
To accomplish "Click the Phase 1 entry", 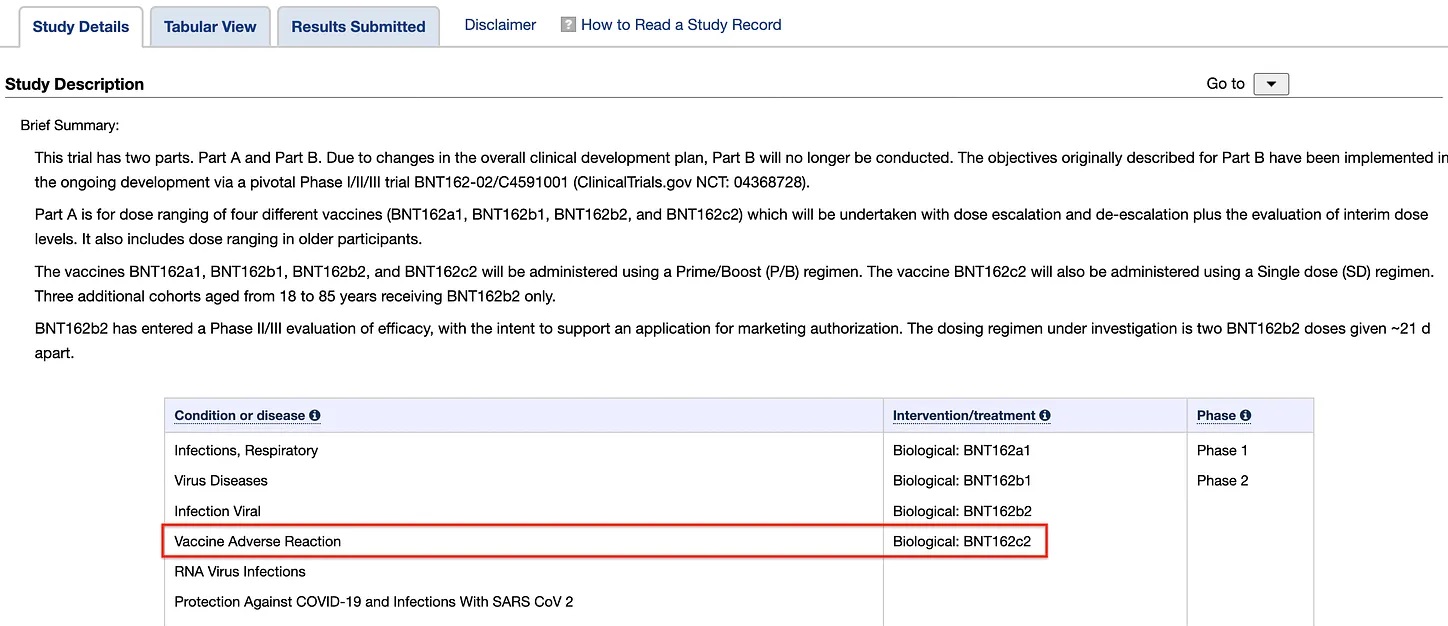I will pyautogui.click(x=1222, y=451).
